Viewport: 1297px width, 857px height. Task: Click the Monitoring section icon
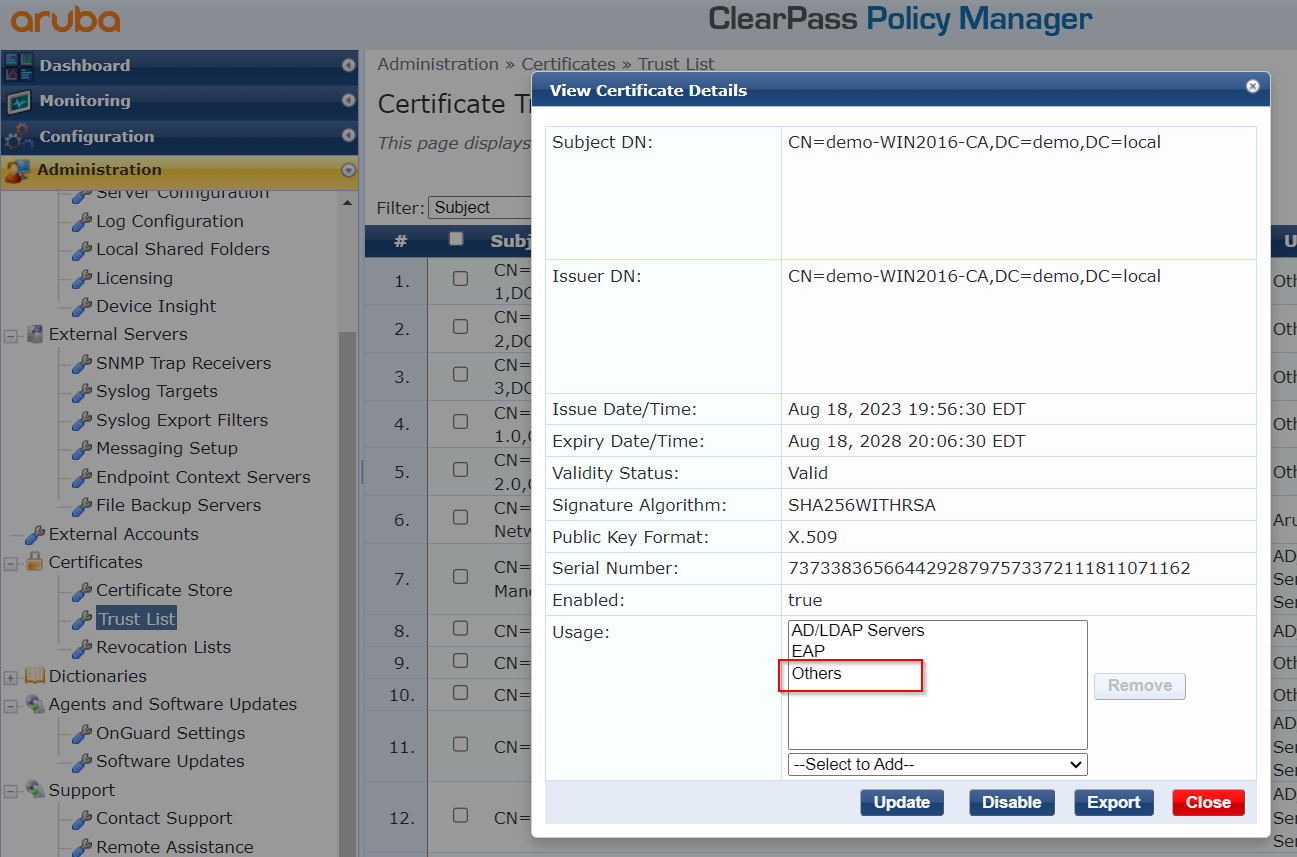pos(18,101)
